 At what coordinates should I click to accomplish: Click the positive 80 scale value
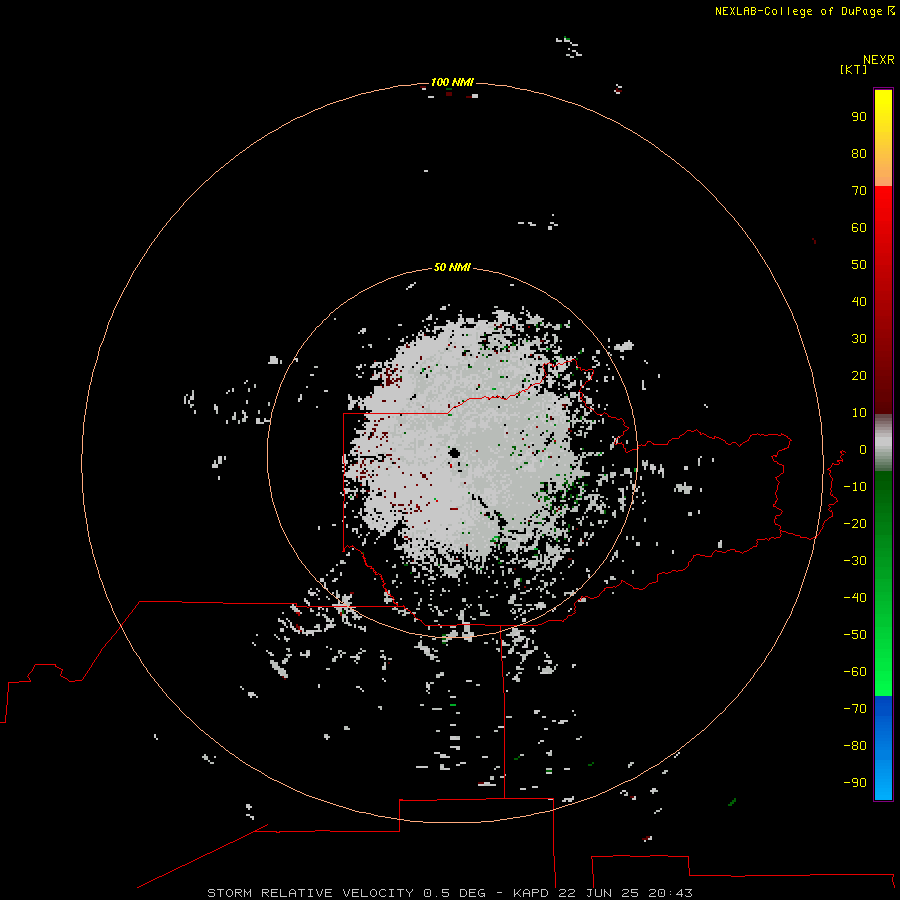point(859,153)
